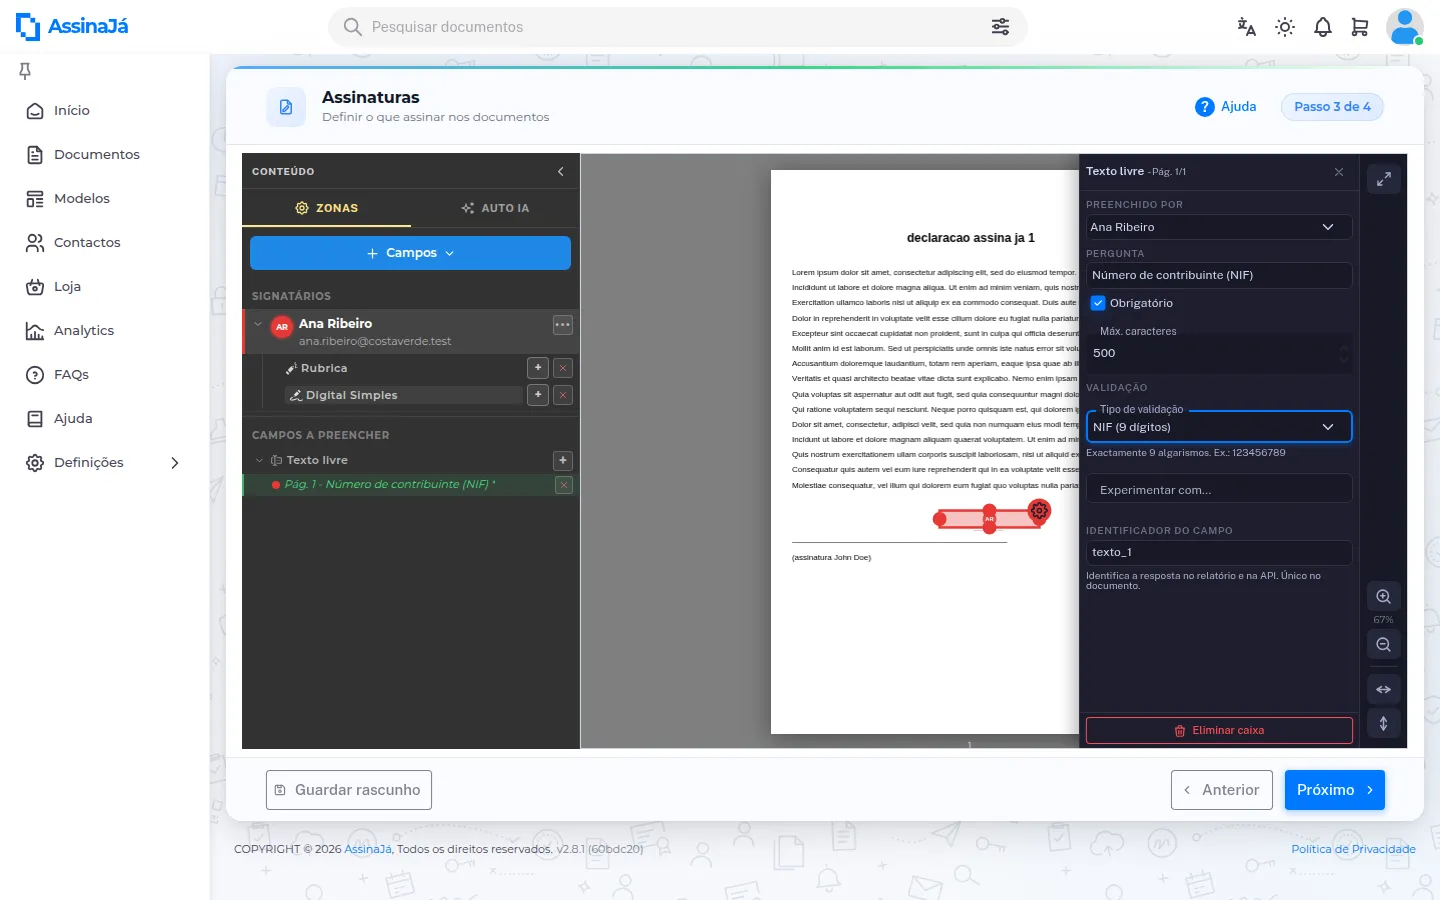The image size is (1440, 900).
Task: Fit document to height
Action: click(1384, 723)
